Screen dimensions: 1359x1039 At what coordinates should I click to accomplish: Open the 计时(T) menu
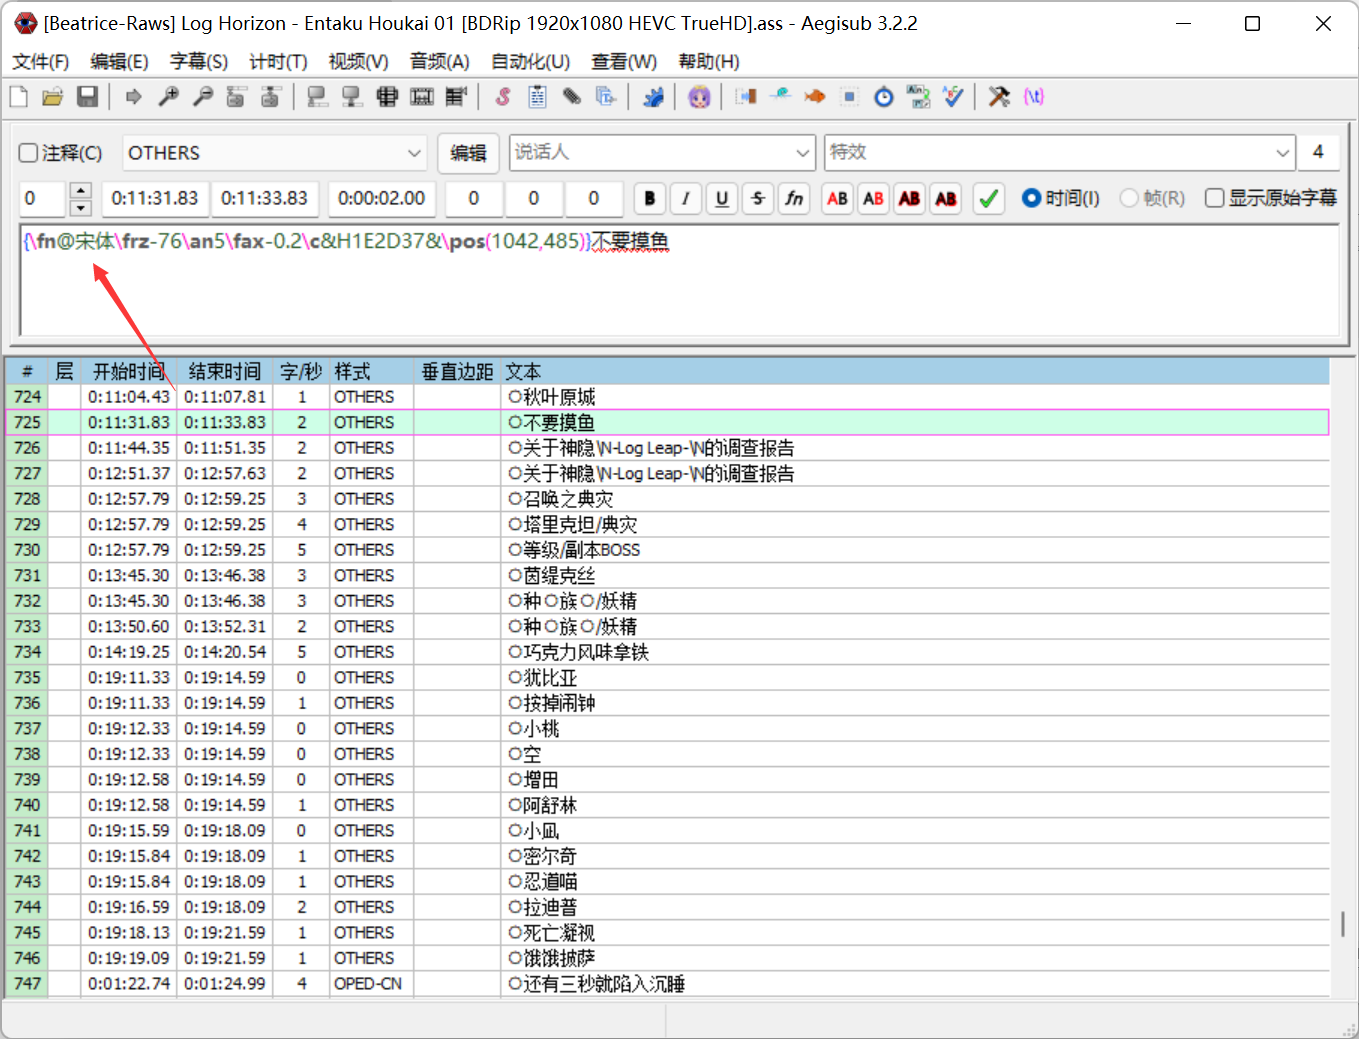point(278,62)
